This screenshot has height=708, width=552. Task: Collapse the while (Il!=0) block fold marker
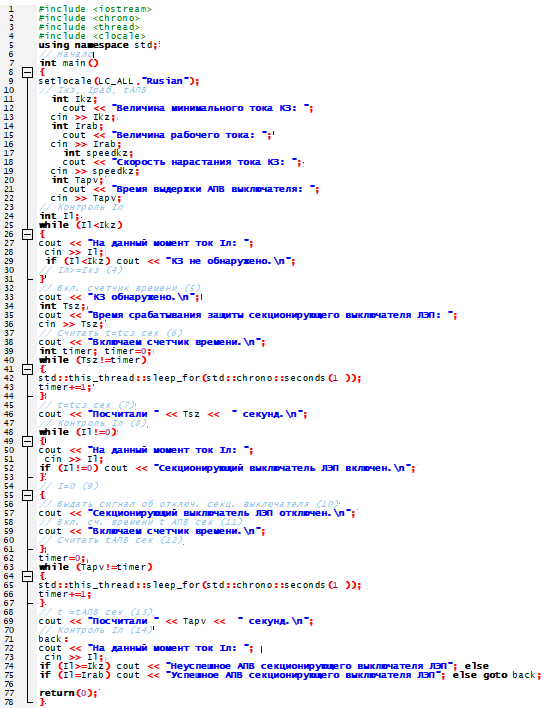tap(28, 441)
